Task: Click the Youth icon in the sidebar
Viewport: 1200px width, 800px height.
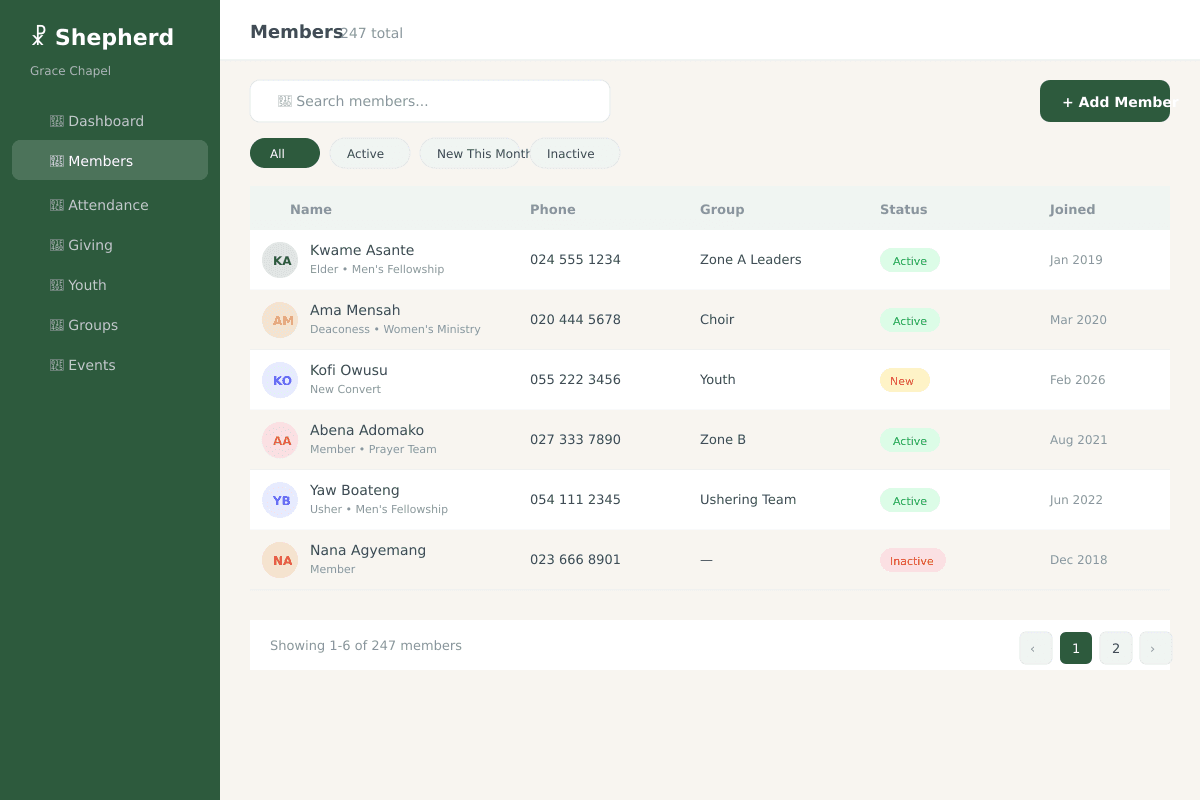Action: click(54, 284)
